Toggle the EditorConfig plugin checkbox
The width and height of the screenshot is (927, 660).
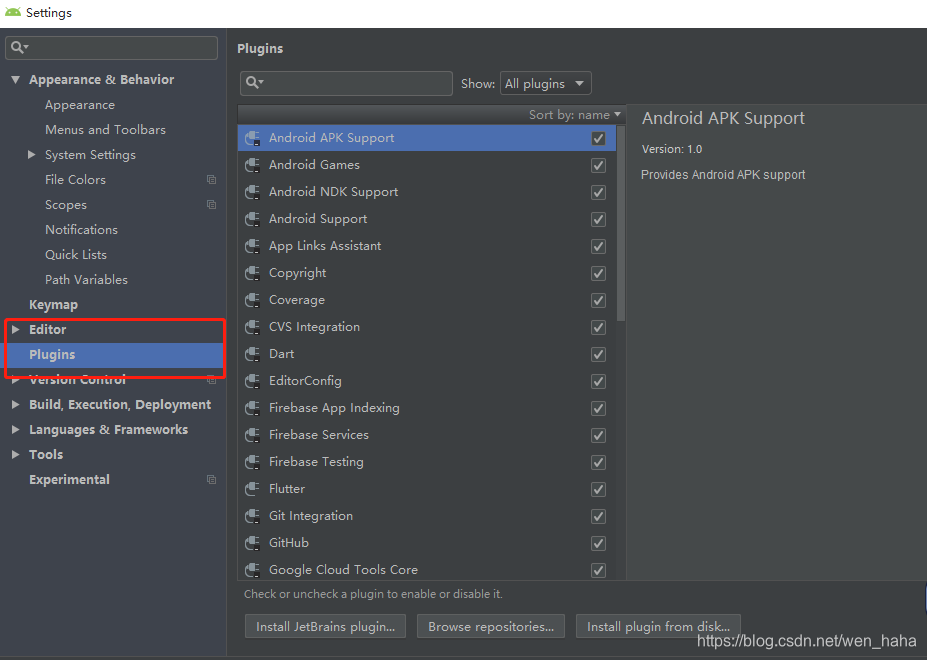click(x=598, y=381)
